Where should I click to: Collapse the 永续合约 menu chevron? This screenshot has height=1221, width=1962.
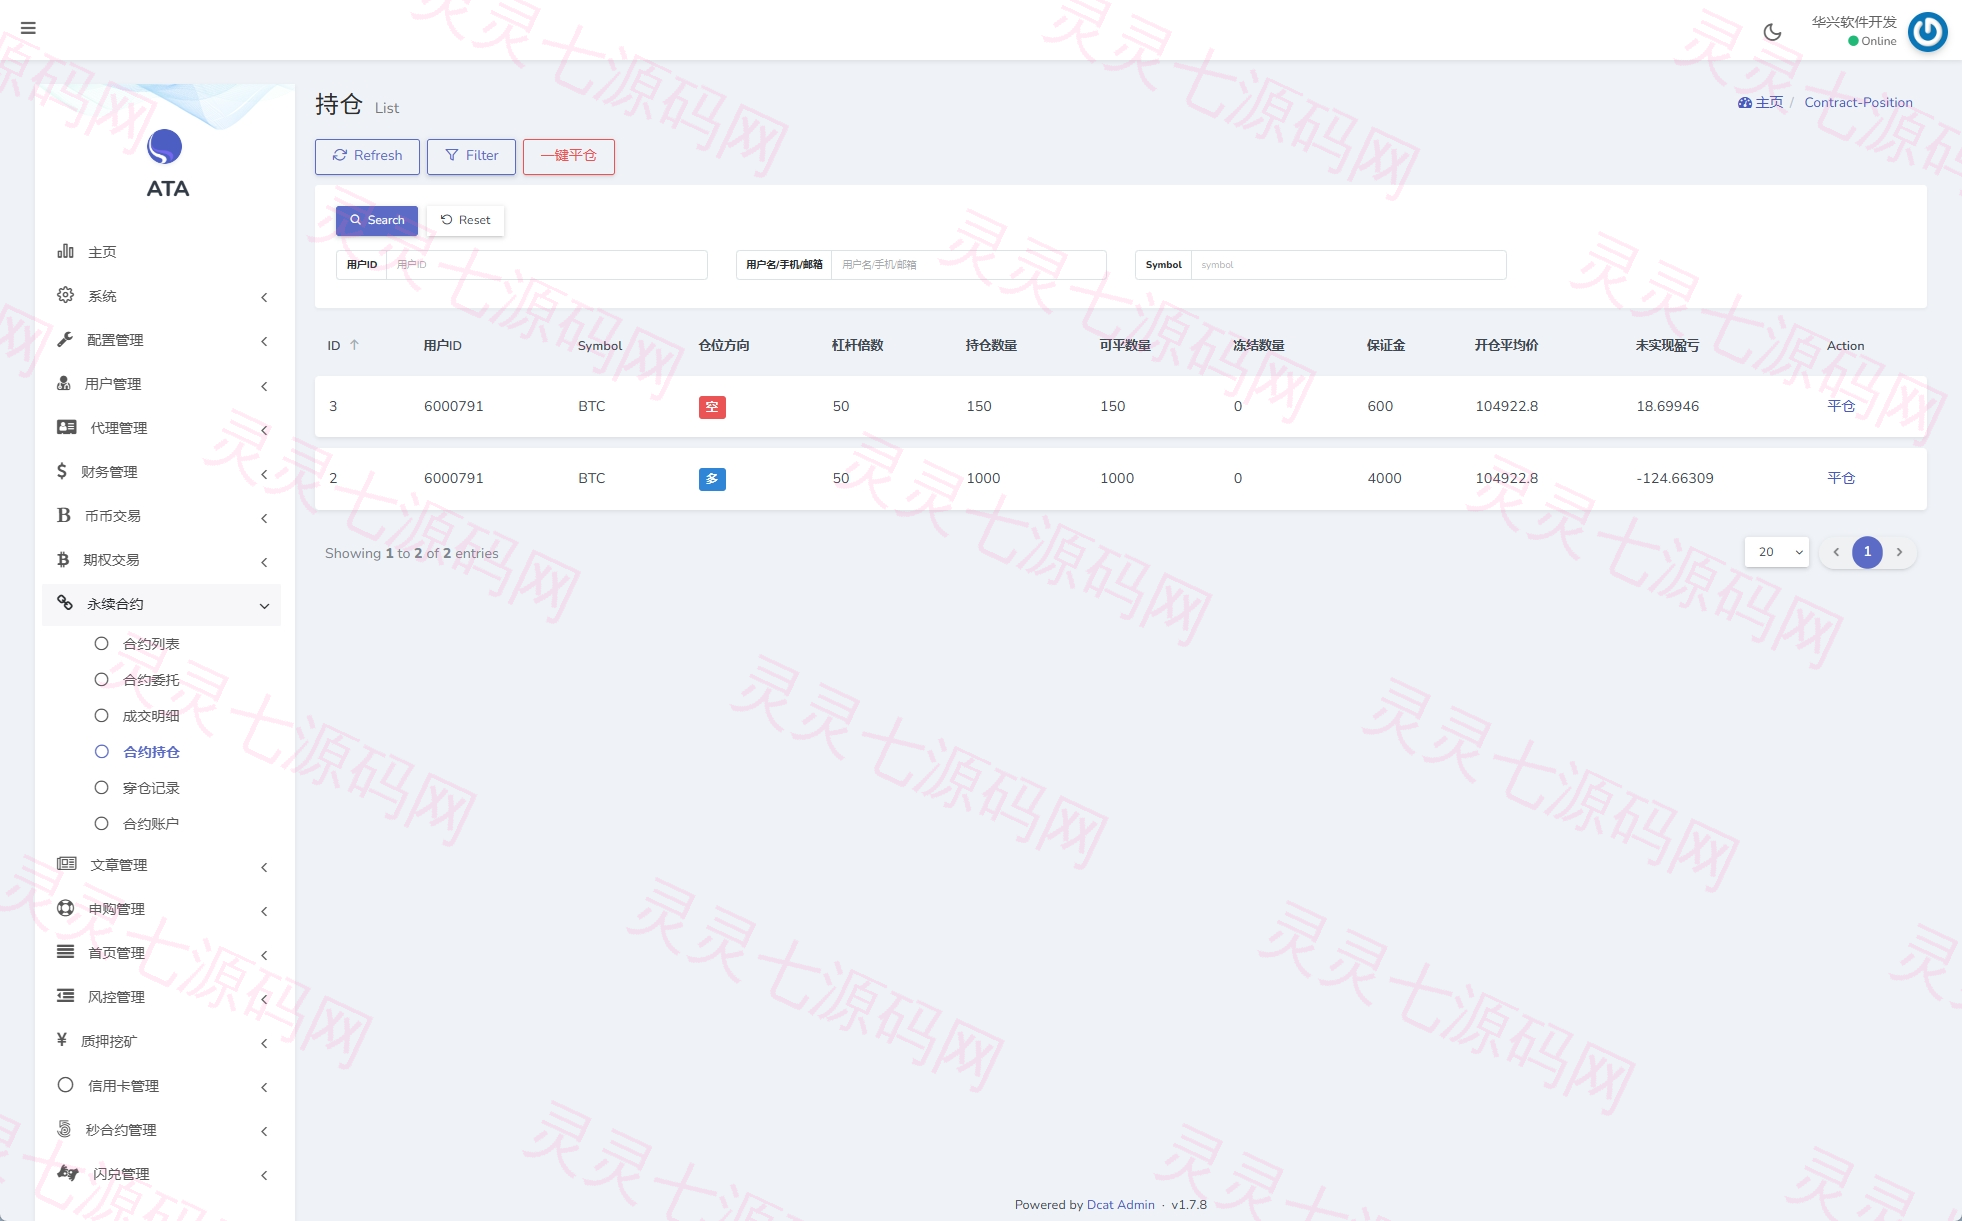[x=264, y=605]
